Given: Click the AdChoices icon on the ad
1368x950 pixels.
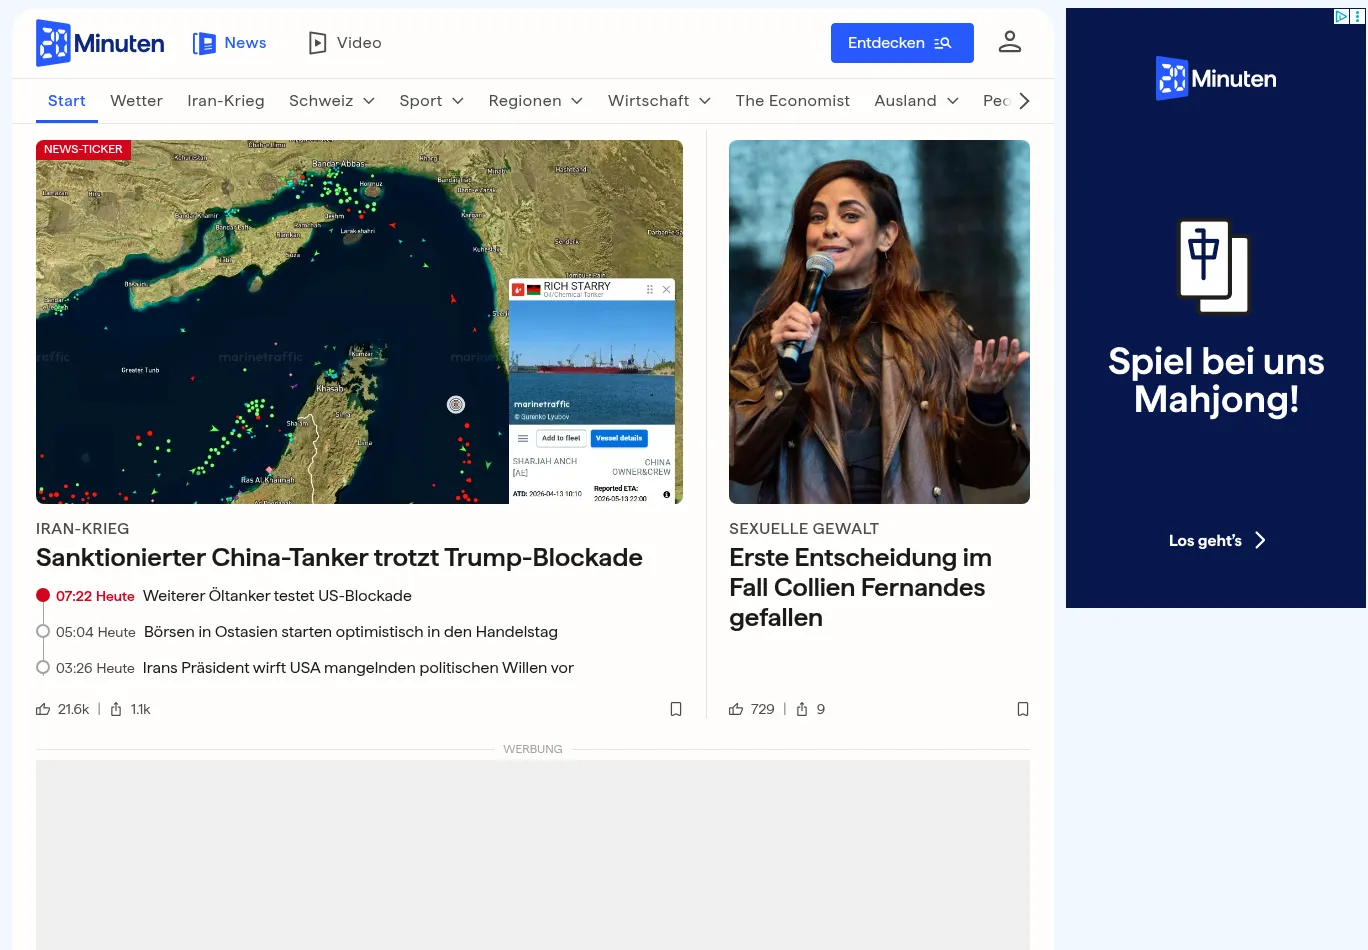Looking at the screenshot, I should click(x=1342, y=16).
